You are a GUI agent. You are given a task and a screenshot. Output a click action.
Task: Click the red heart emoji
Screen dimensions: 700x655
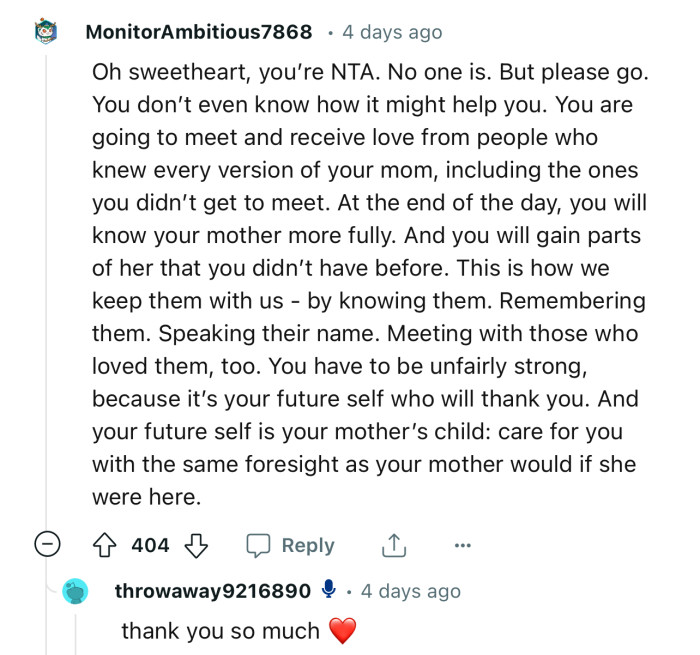tap(342, 632)
